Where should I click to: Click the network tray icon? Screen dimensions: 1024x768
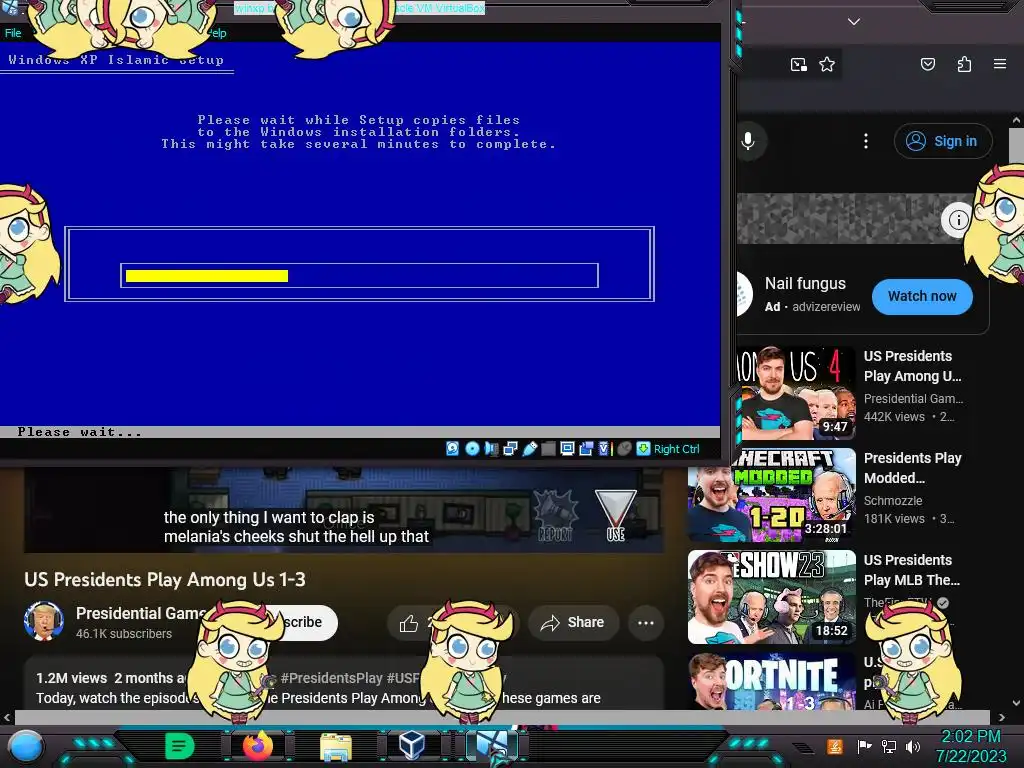(x=889, y=746)
